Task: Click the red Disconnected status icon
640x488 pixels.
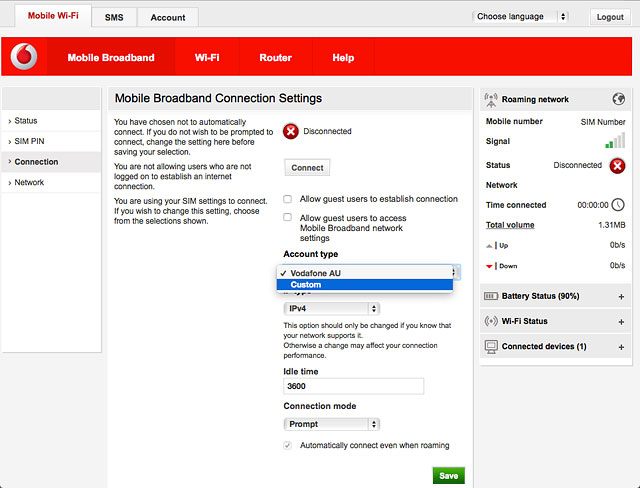Action: point(290,131)
